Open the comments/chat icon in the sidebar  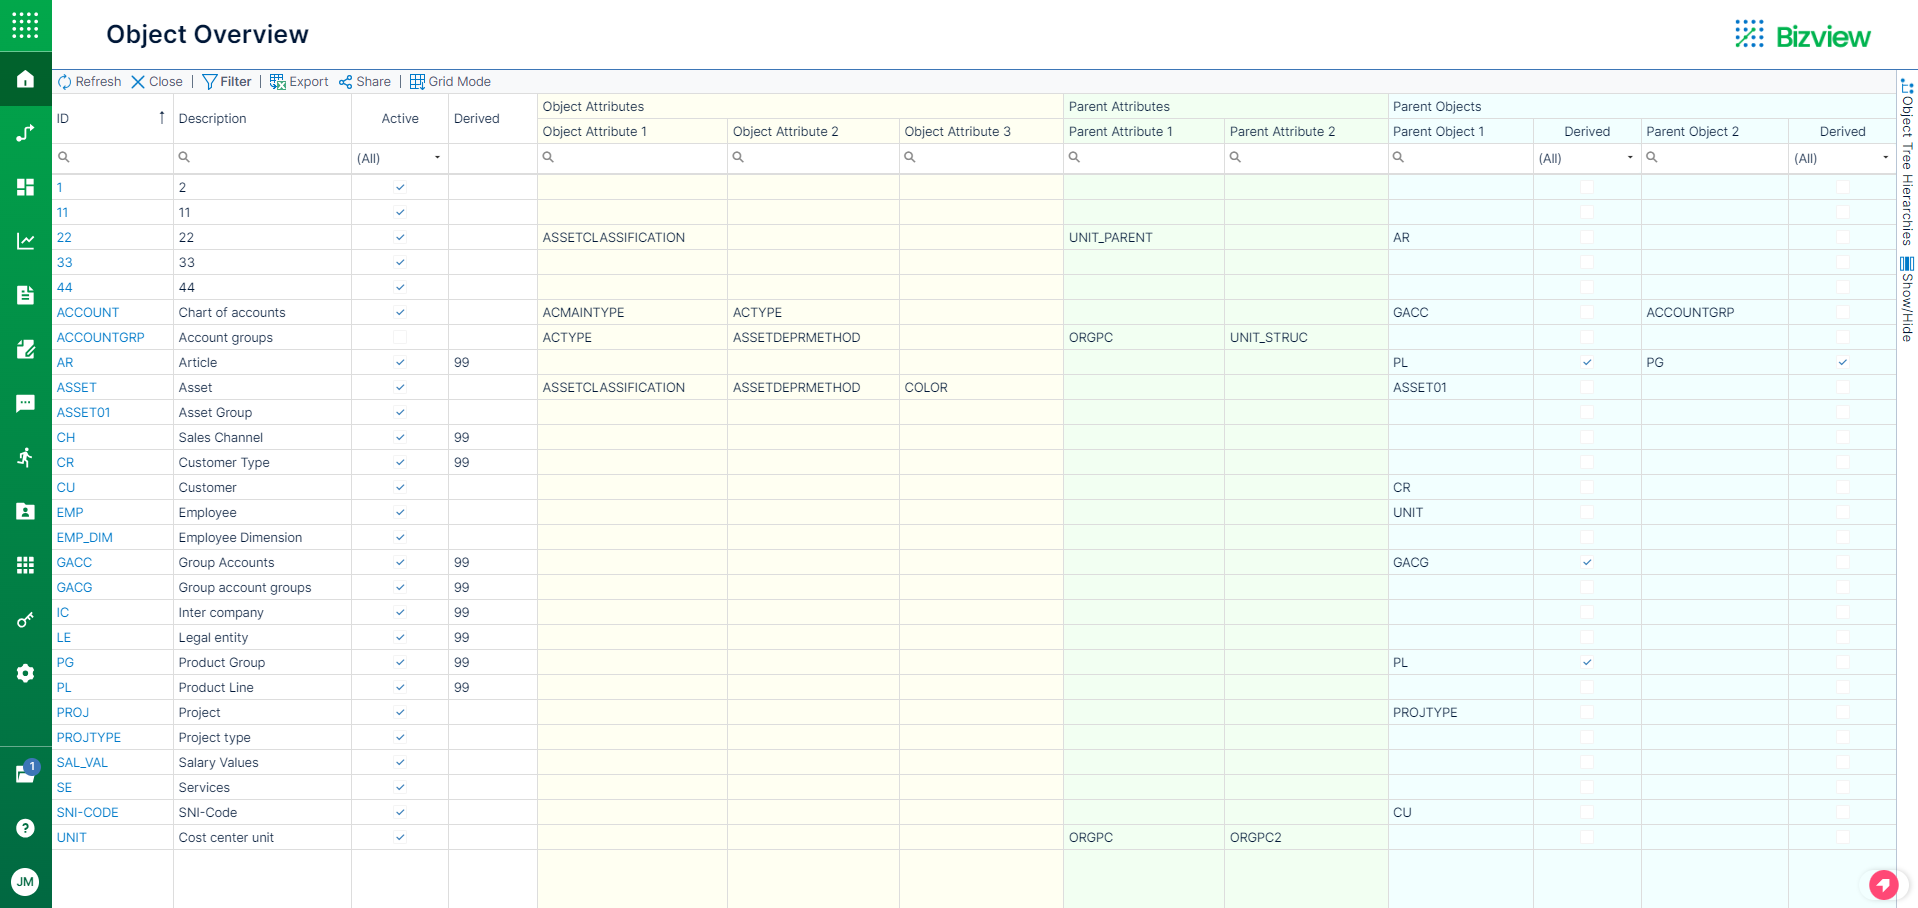pyautogui.click(x=24, y=403)
